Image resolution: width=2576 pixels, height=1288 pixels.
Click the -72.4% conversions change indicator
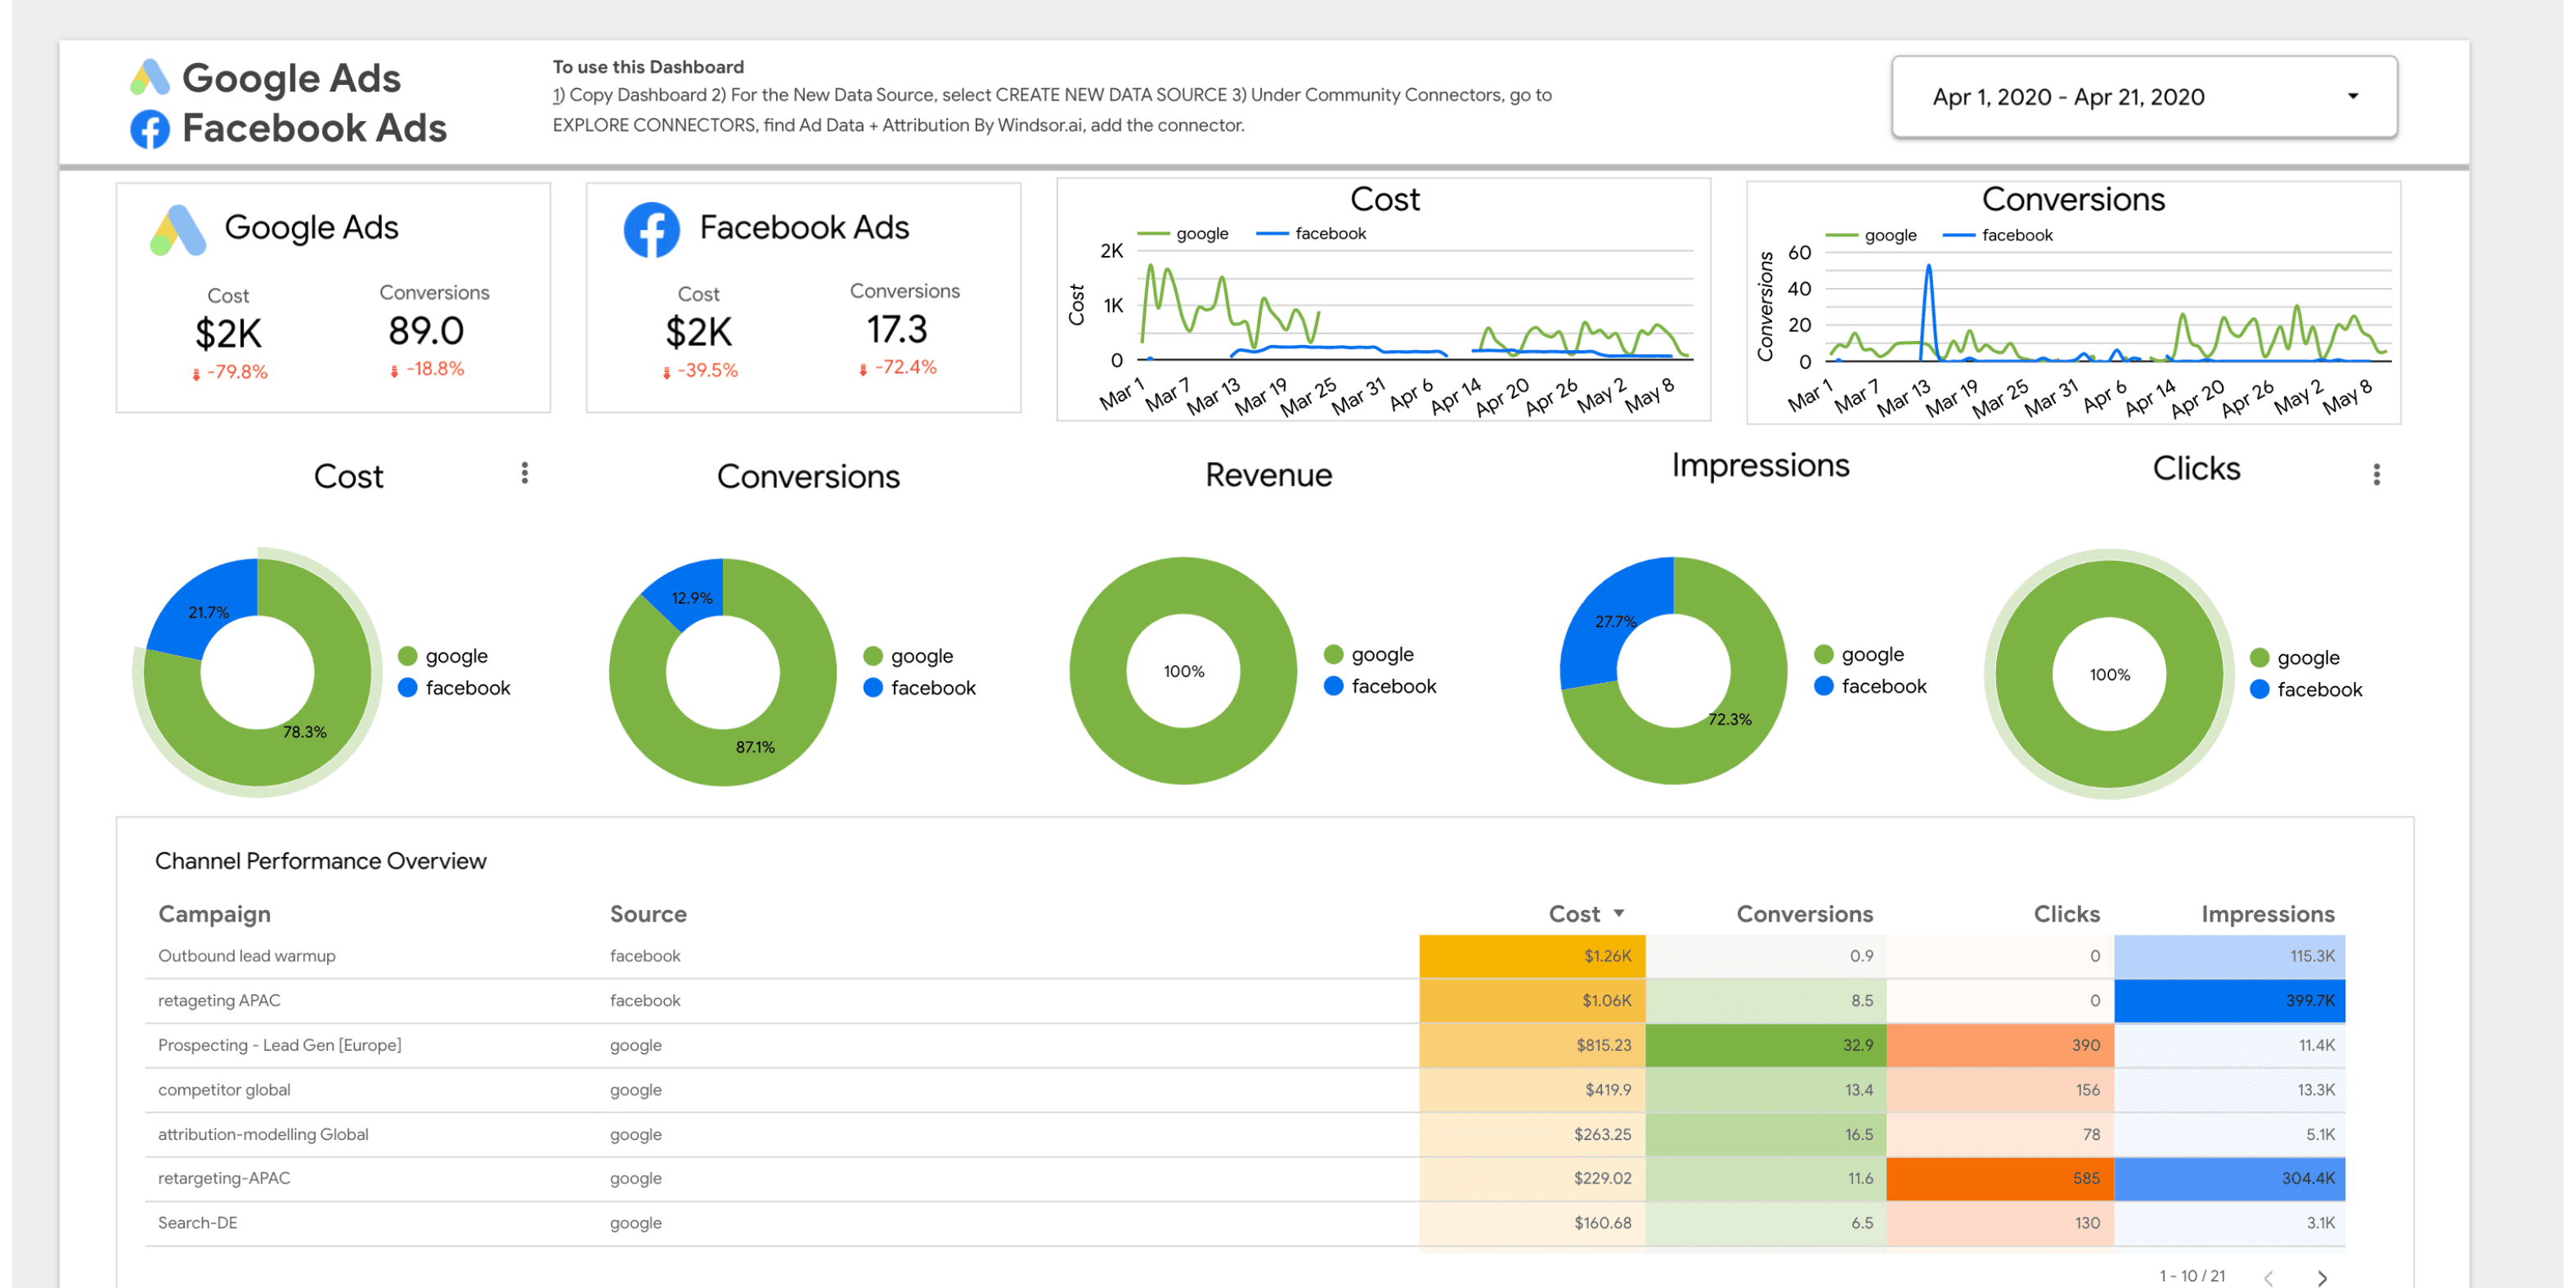(898, 367)
